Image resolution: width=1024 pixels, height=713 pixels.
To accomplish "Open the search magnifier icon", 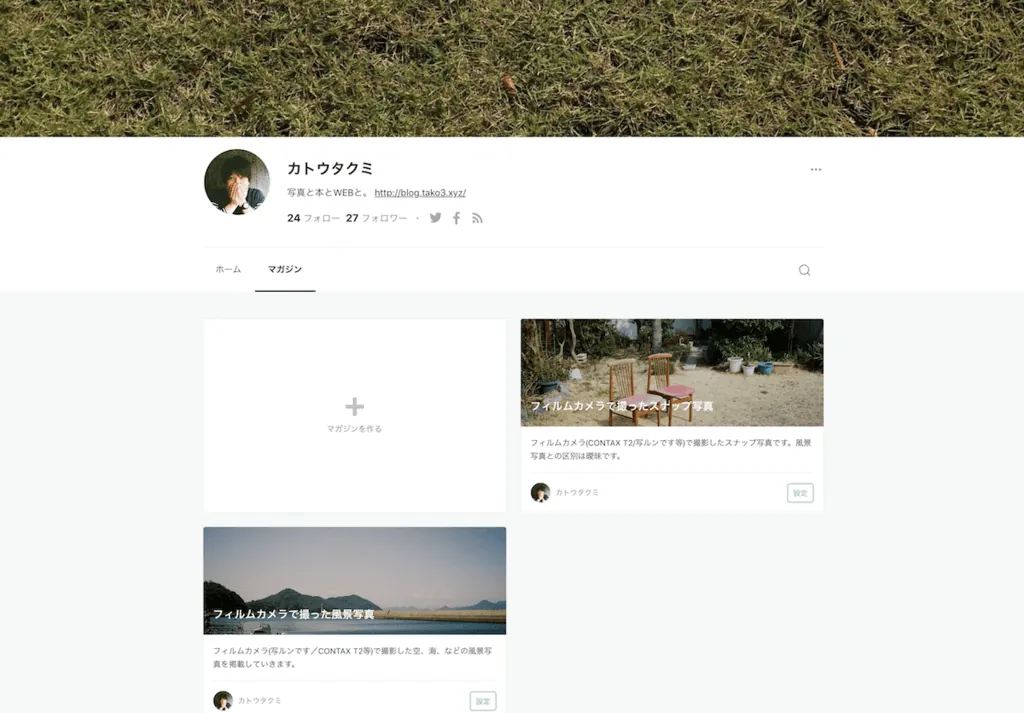I will point(804,270).
